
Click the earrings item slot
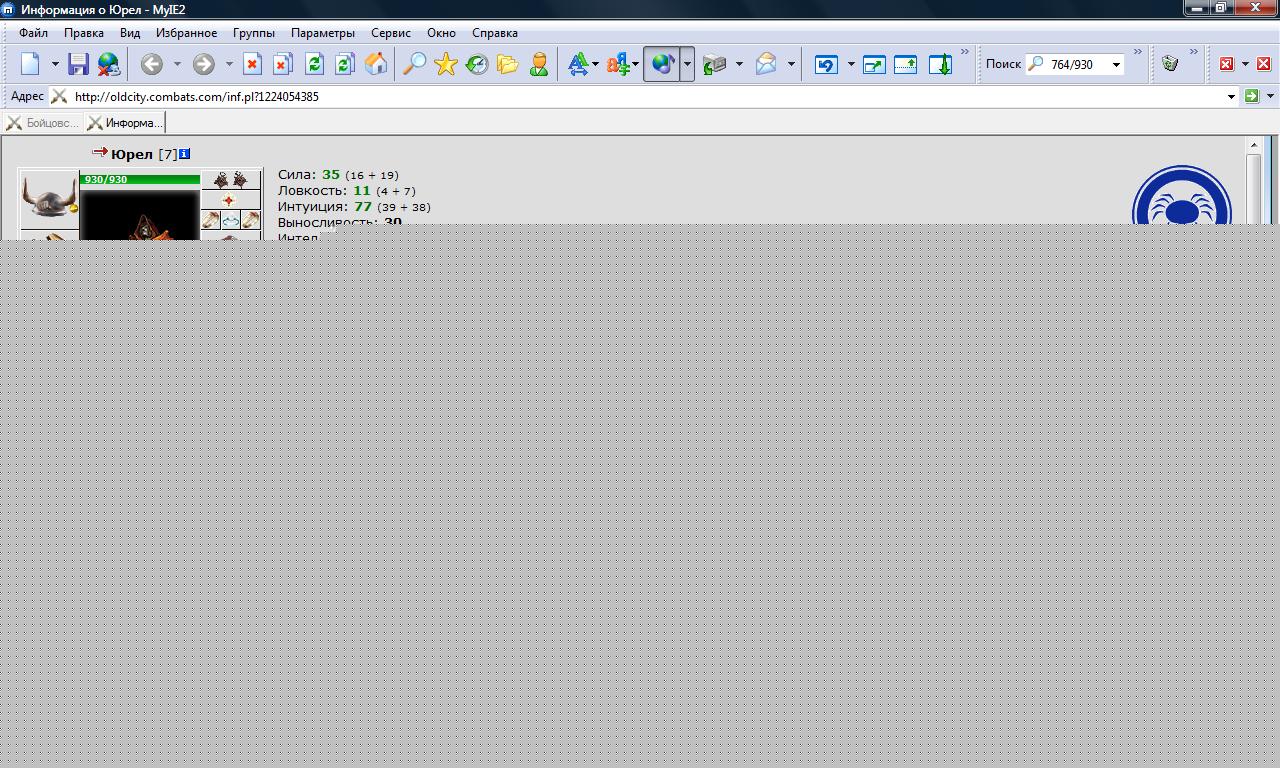point(231,180)
